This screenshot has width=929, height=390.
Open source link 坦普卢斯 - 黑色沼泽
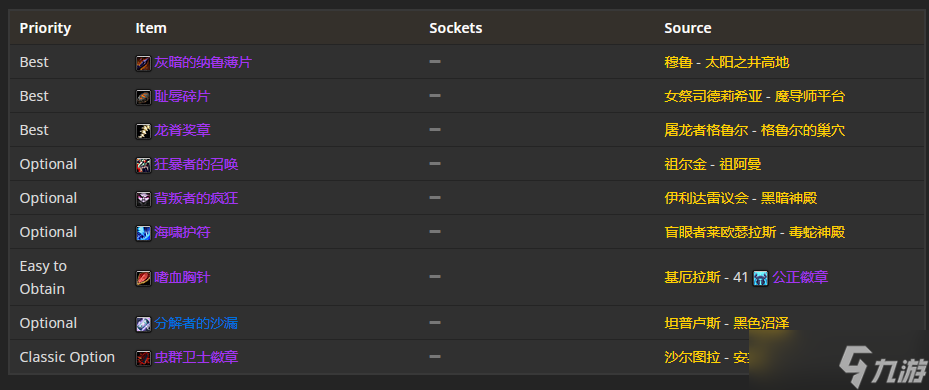pos(726,323)
